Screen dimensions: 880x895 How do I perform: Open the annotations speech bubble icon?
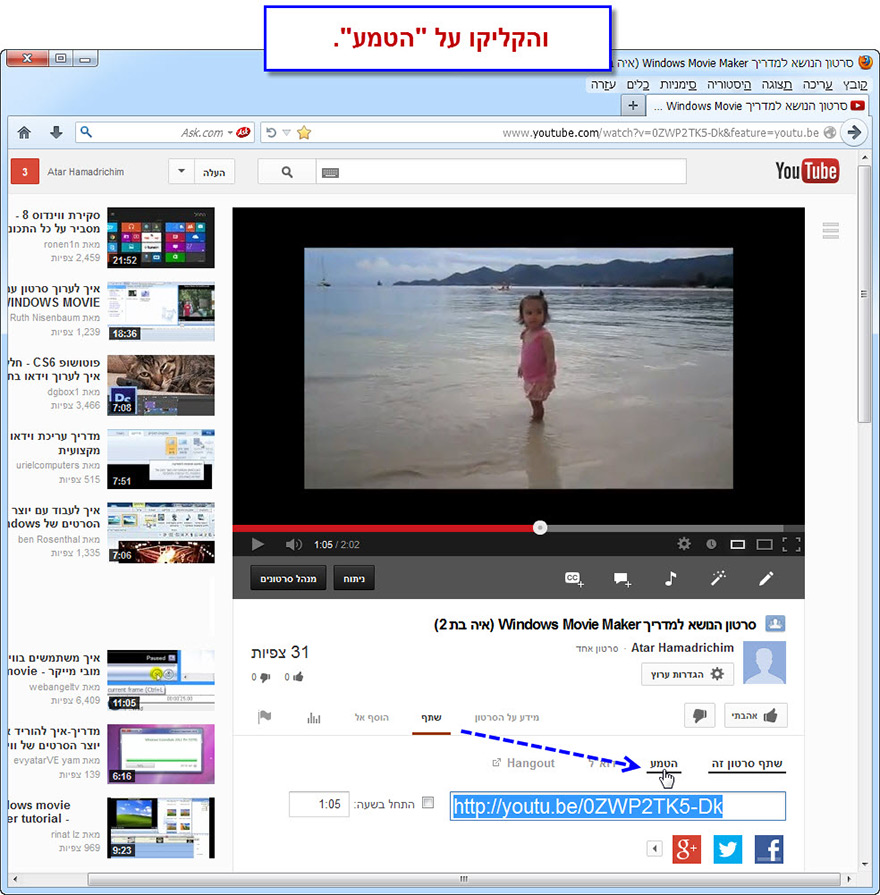tap(622, 578)
